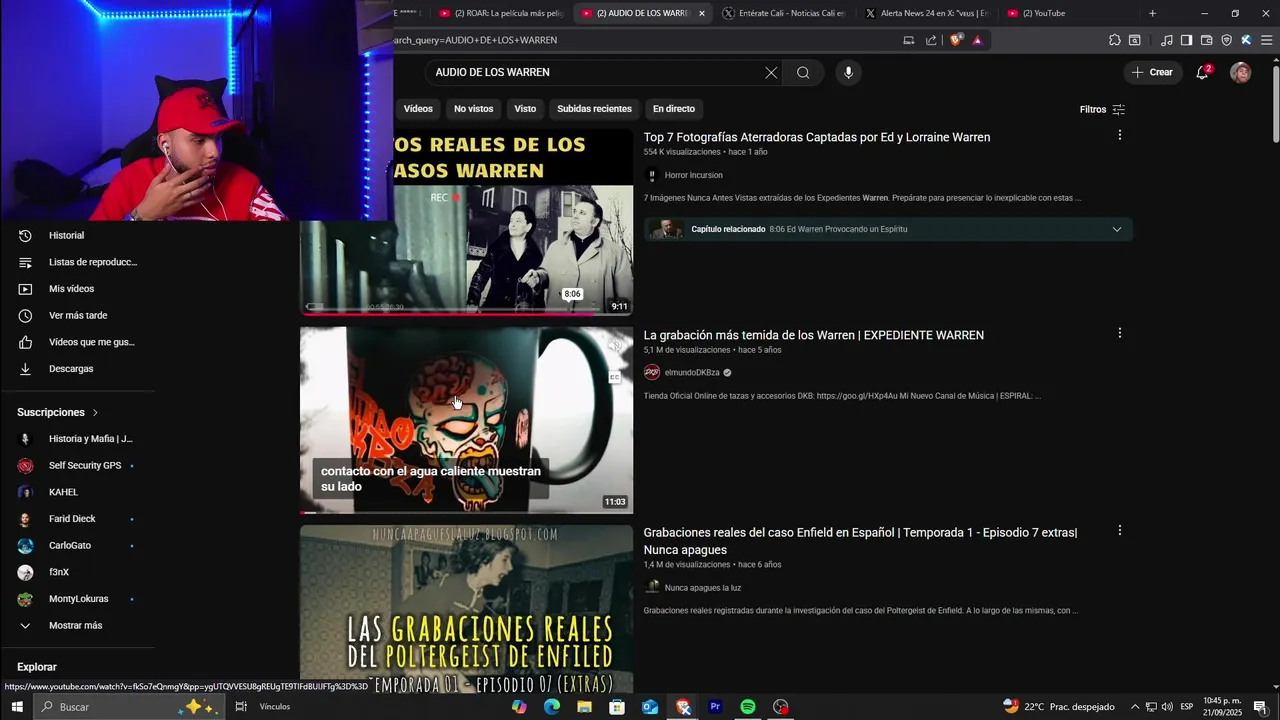Toggle closed captions on hovered video preview
This screenshot has height=720, width=1280.
[x=614, y=377]
